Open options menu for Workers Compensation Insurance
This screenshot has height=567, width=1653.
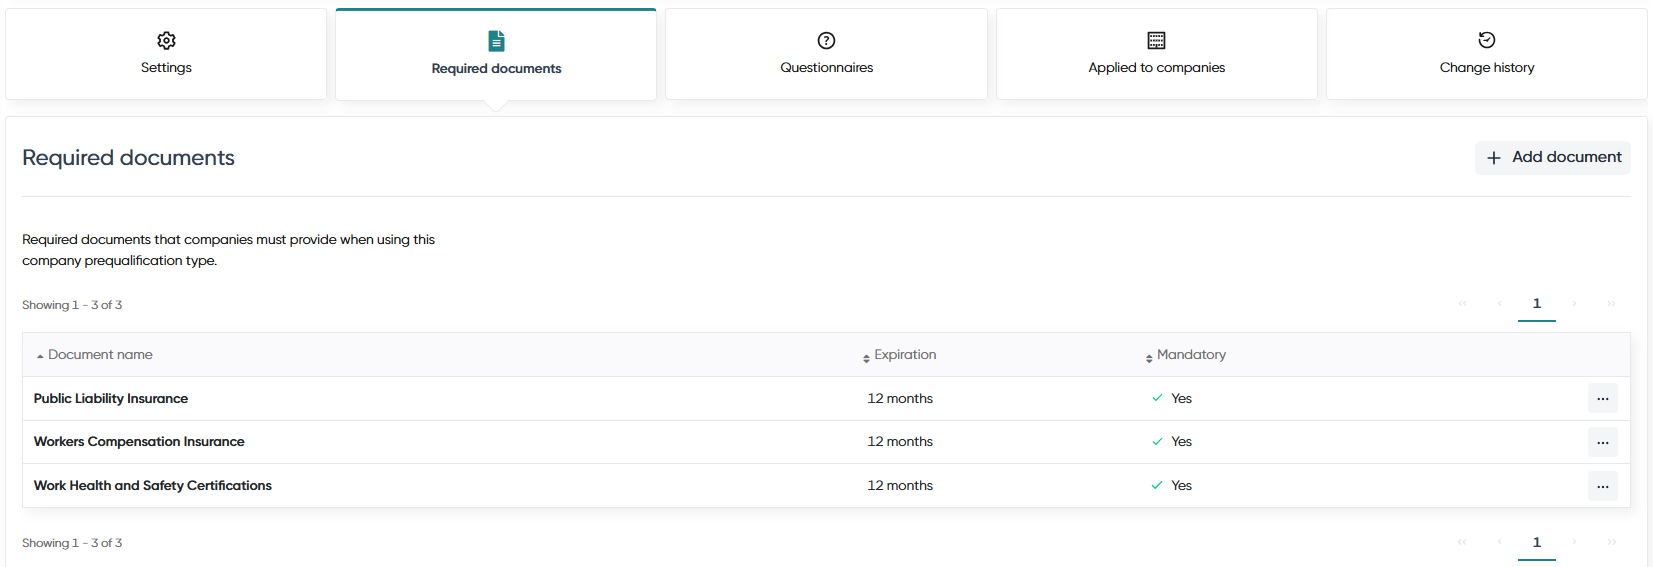(1602, 442)
